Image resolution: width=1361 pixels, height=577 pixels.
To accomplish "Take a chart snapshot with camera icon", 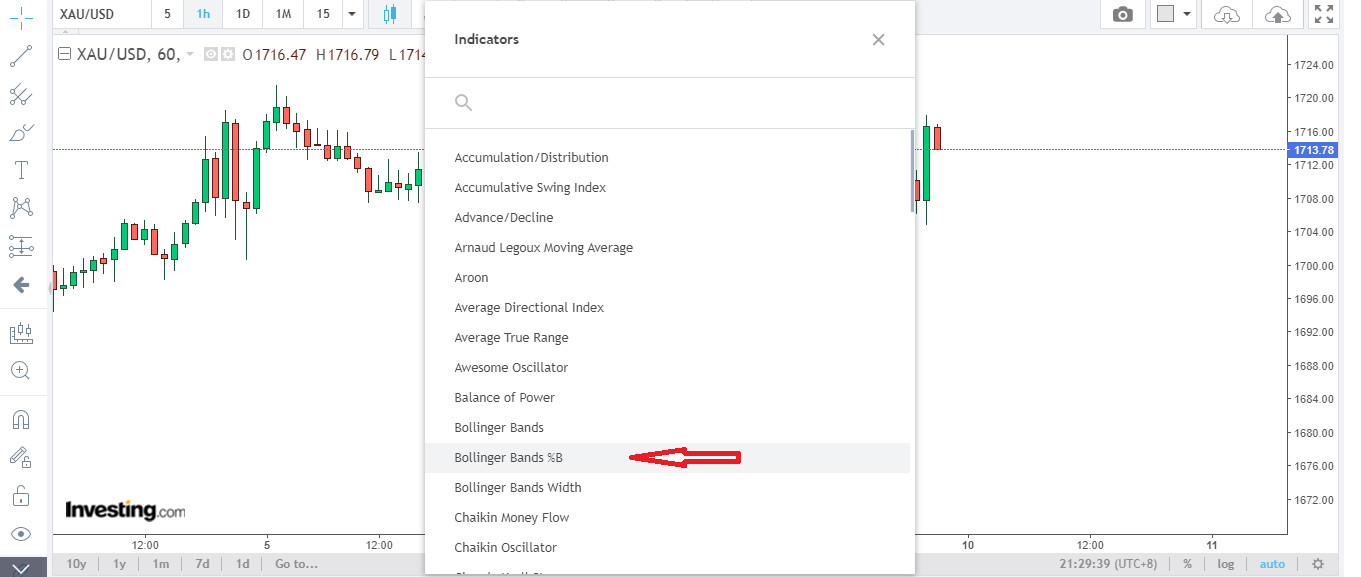I will coord(1123,14).
